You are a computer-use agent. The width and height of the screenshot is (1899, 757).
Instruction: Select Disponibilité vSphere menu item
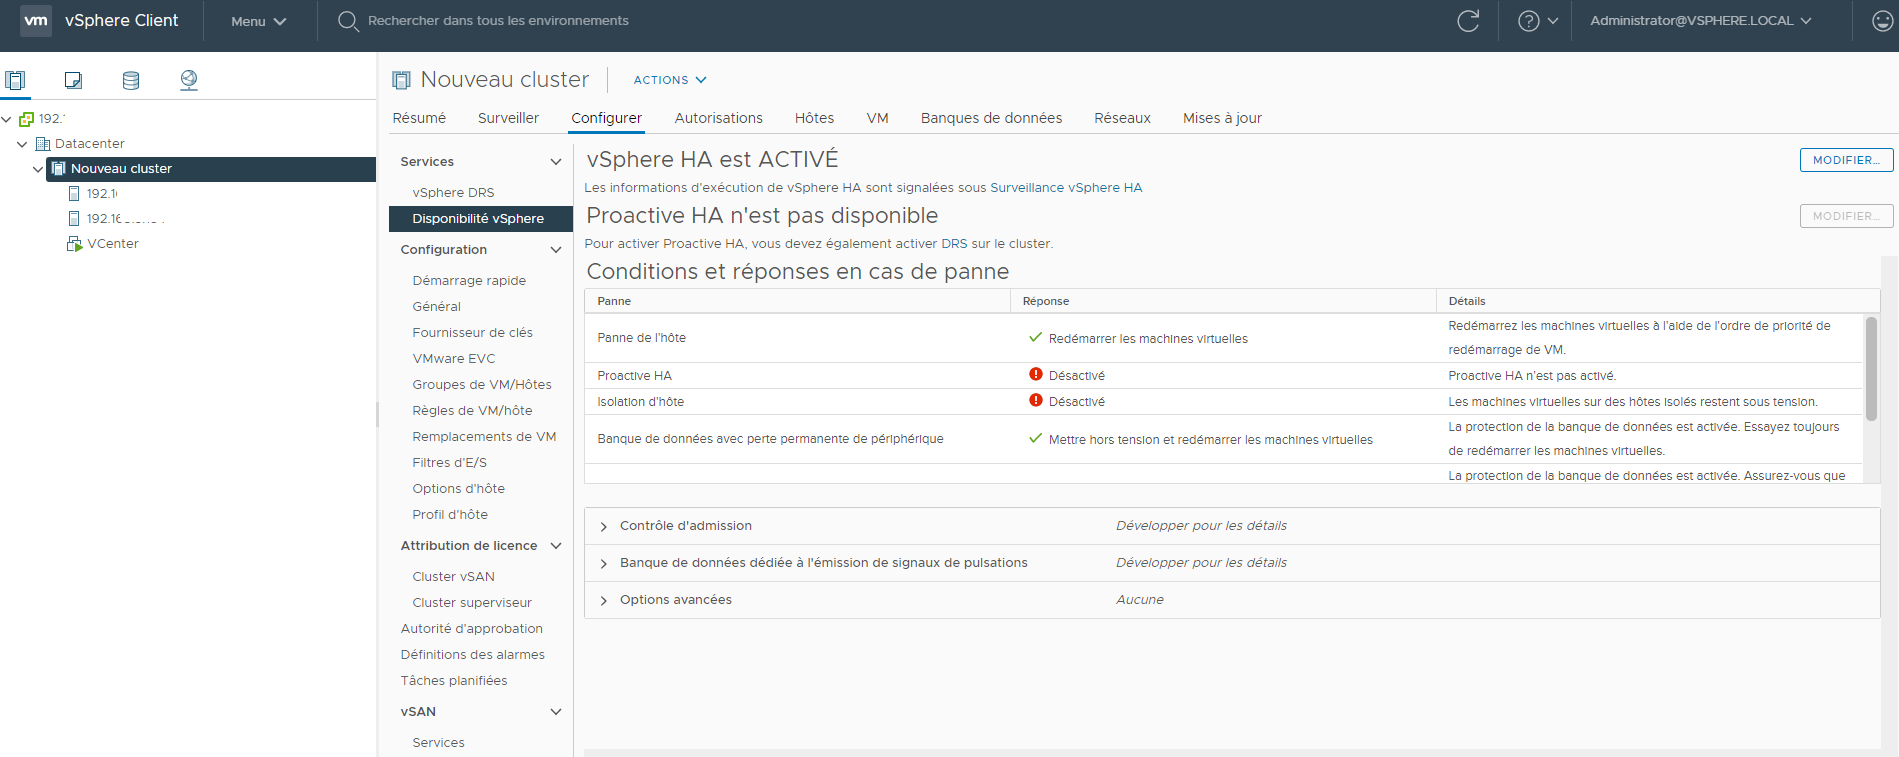click(480, 219)
